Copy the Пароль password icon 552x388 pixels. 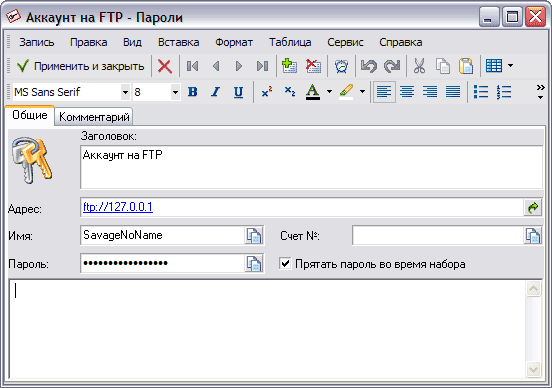(x=253, y=263)
